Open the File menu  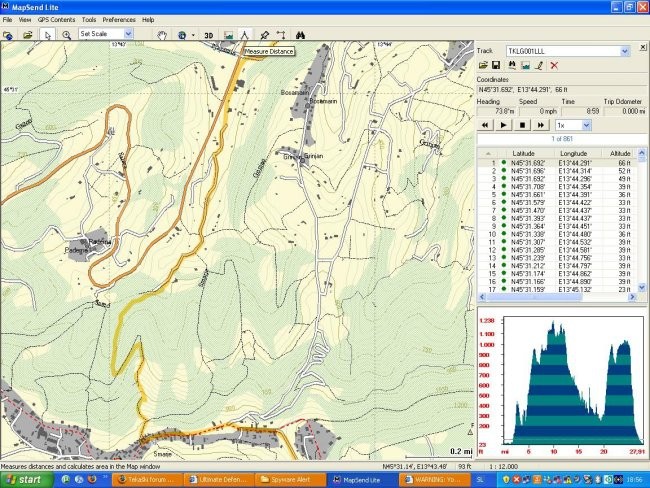pyautogui.click(x=7, y=19)
